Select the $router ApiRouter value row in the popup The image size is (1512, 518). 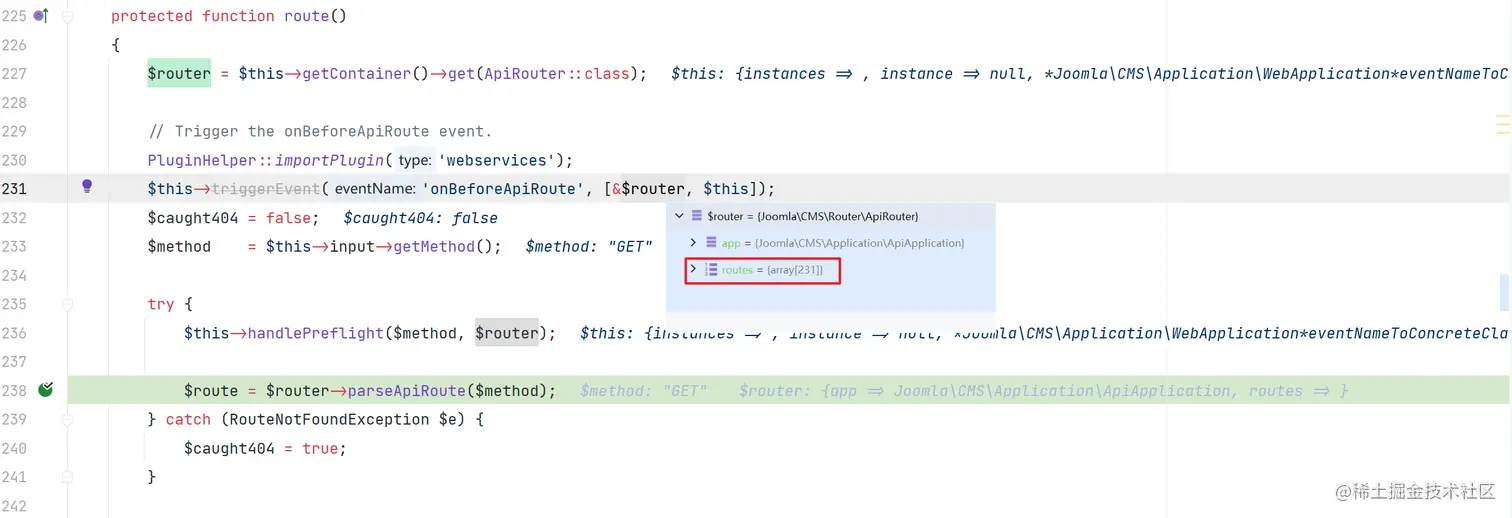click(831, 216)
